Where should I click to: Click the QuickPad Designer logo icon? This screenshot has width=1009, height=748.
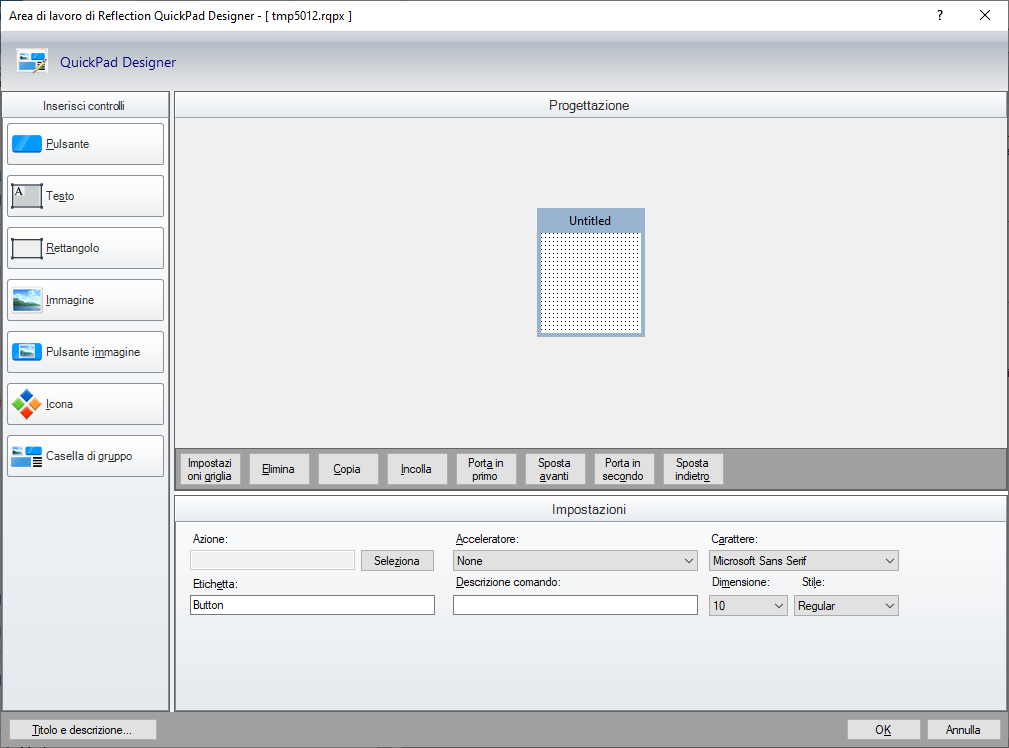click(x=32, y=62)
